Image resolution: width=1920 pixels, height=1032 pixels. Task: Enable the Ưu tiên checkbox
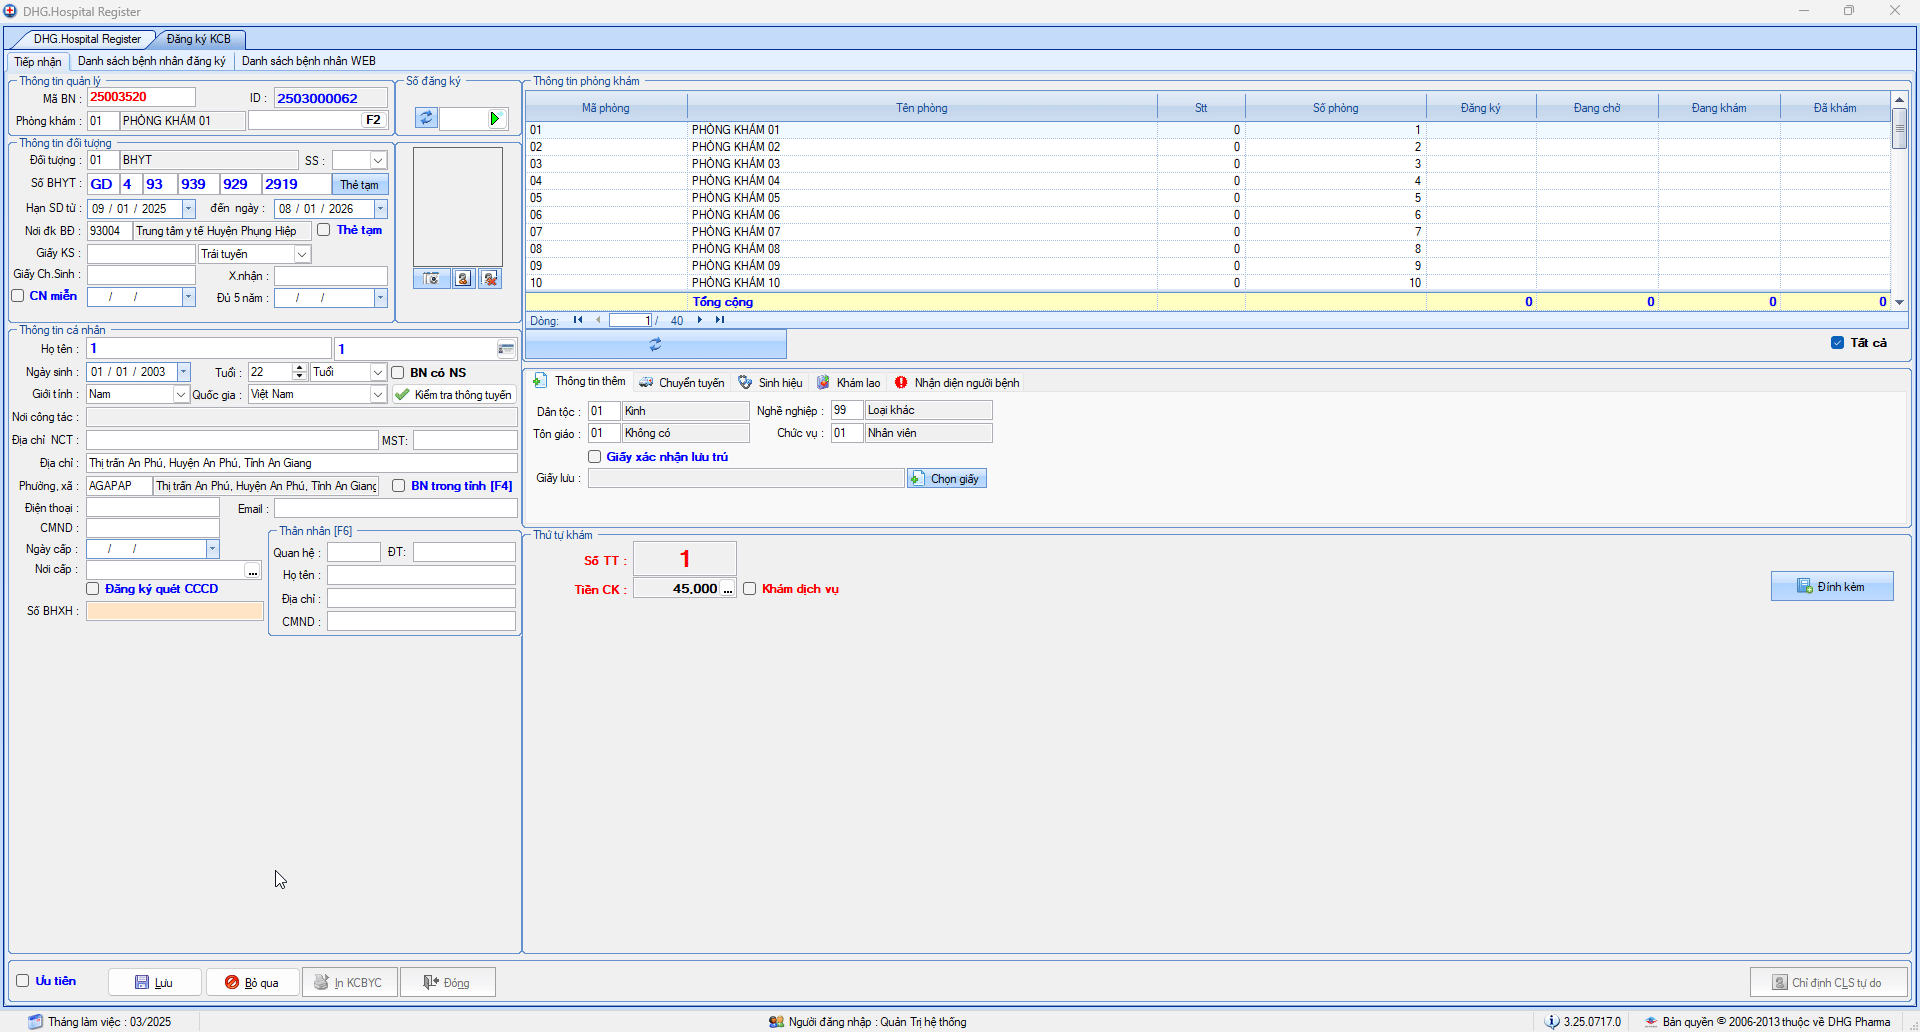coord(23,981)
